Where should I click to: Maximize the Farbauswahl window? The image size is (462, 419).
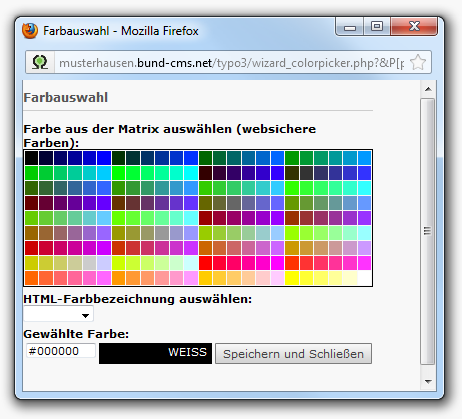377,26
